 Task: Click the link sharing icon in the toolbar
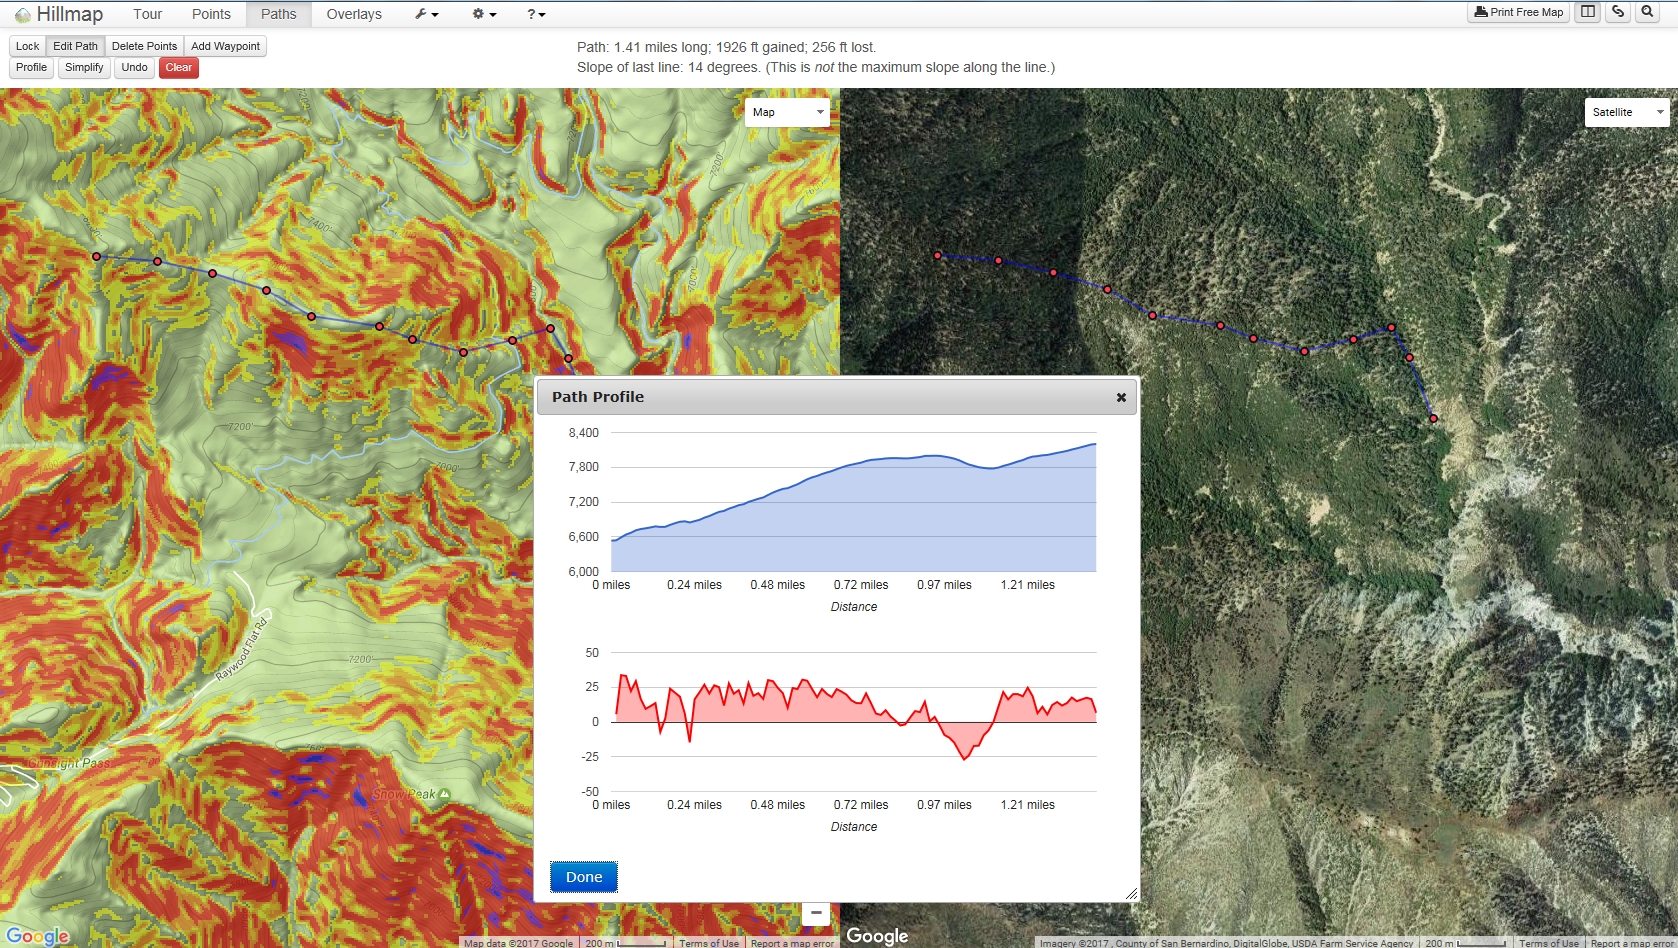[1617, 12]
